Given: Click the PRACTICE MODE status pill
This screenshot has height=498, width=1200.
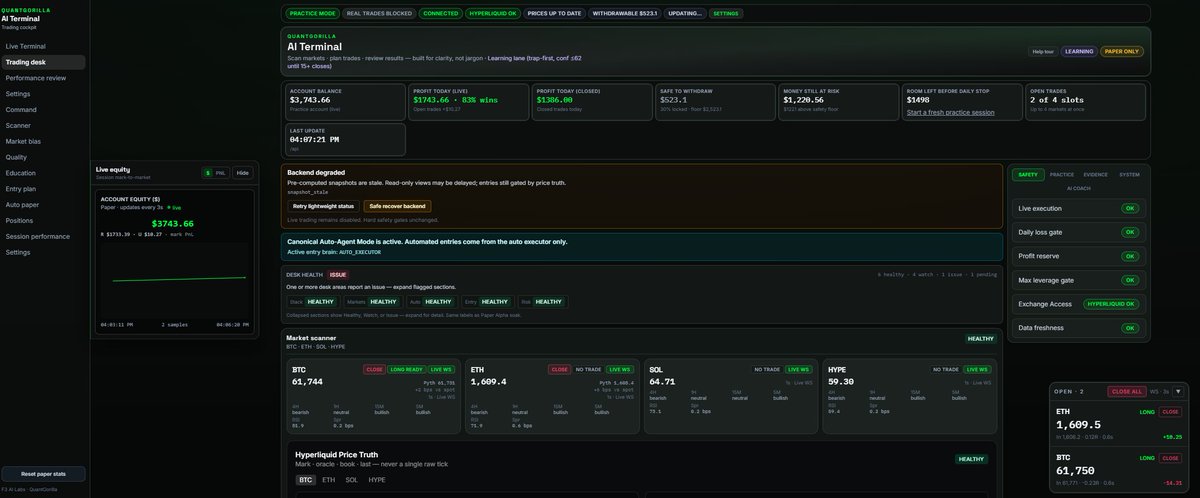Looking at the screenshot, I should (312, 14).
